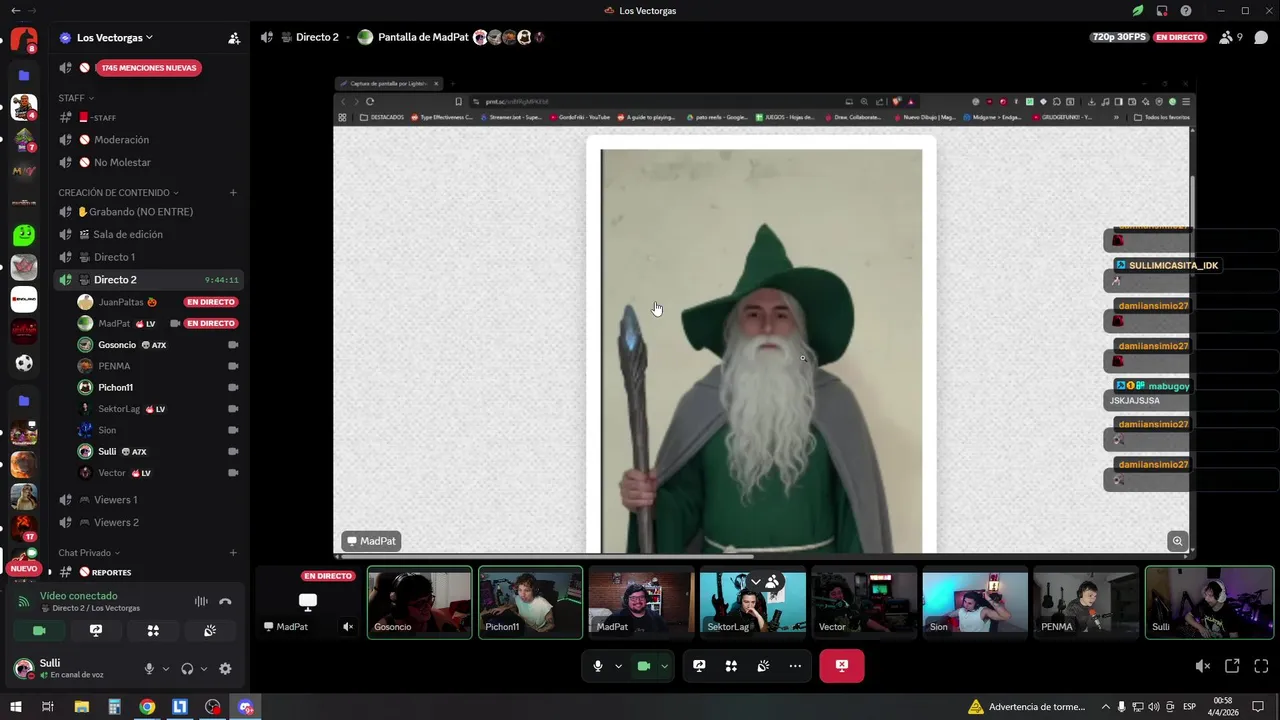Collapse STAFF category
Screen dimensions: 1280x720
tap(76, 98)
